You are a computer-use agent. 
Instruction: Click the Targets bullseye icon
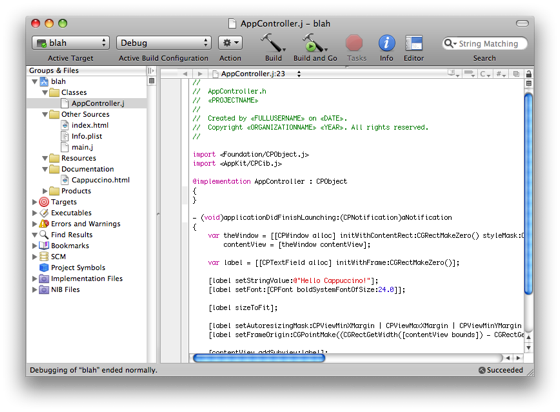[44, 202]
